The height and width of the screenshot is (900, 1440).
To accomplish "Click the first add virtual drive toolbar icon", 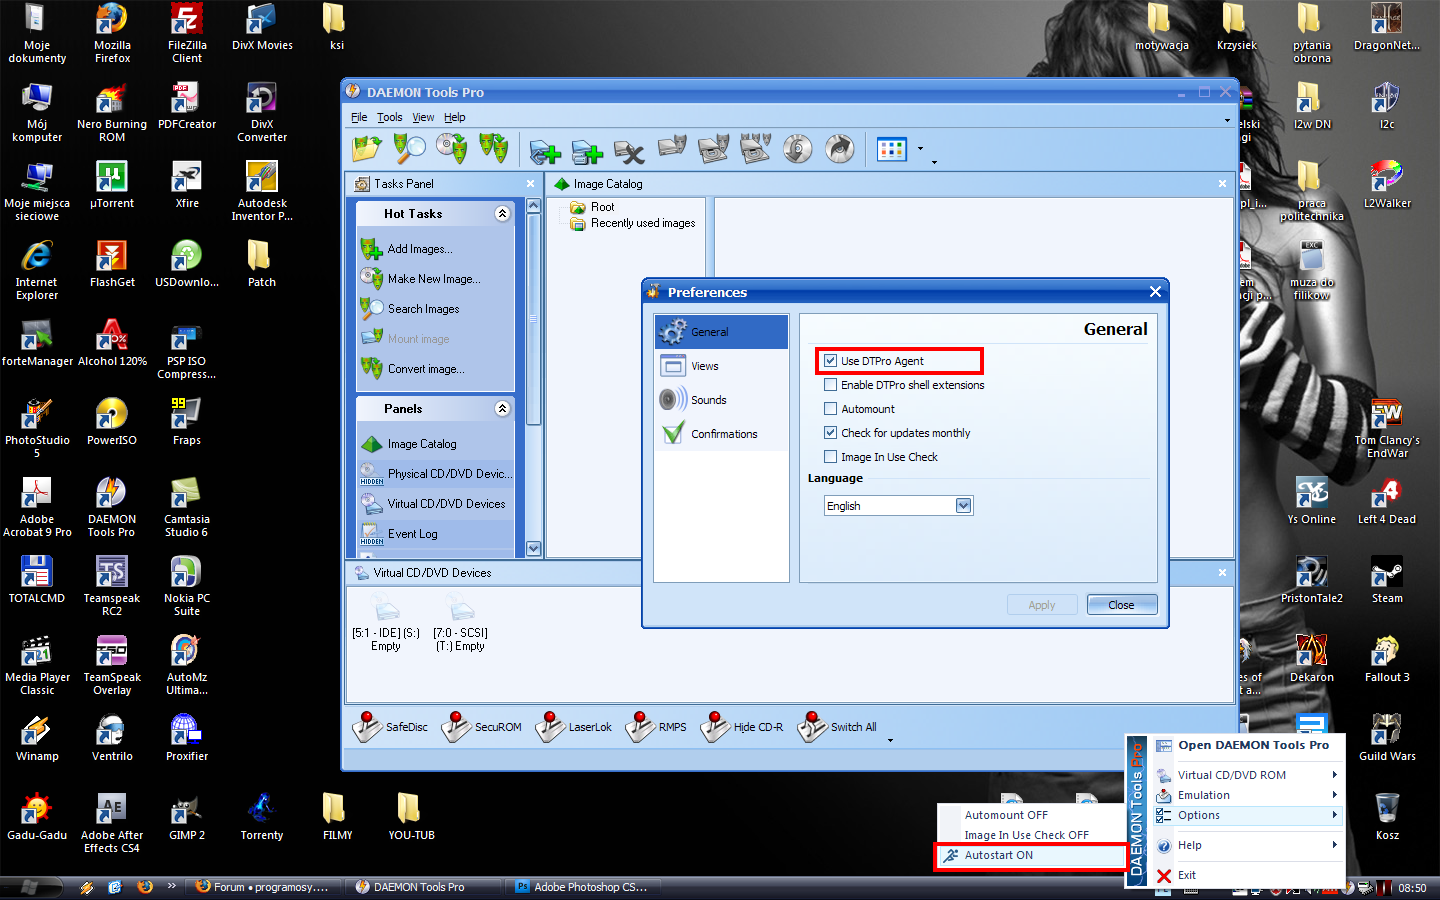I will (x=545, y=150).
